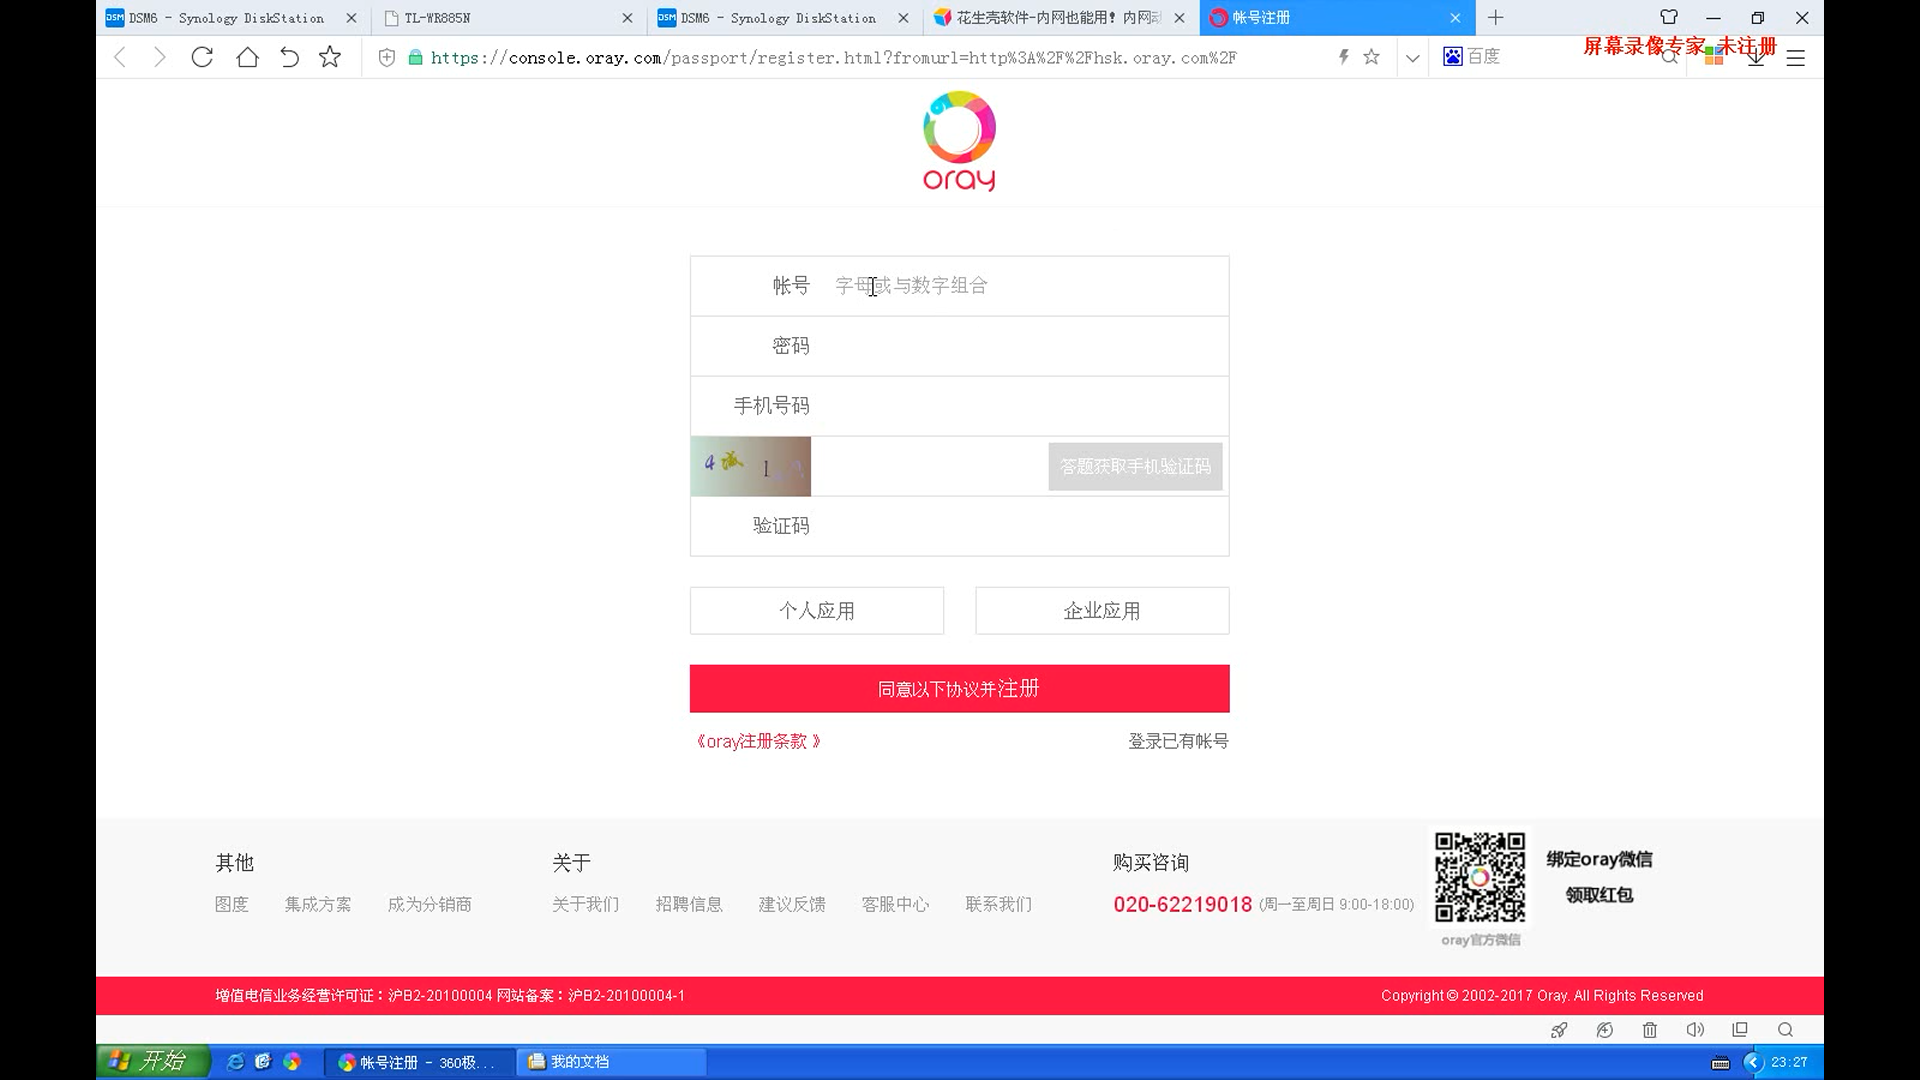This screenshot has height=1080, width=1920.
Task: Close the TL-WR885N tab
Action: (x=627, y=18)
